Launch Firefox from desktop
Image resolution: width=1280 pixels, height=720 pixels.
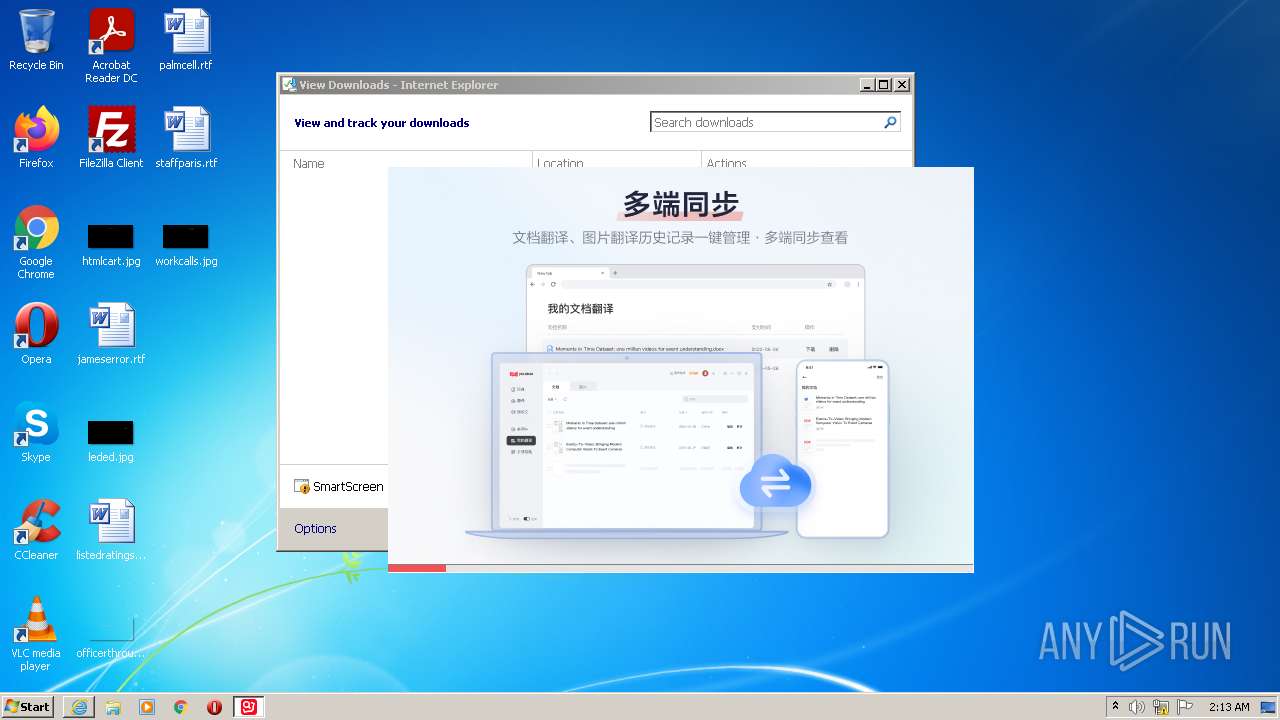(x=36, y=137)
